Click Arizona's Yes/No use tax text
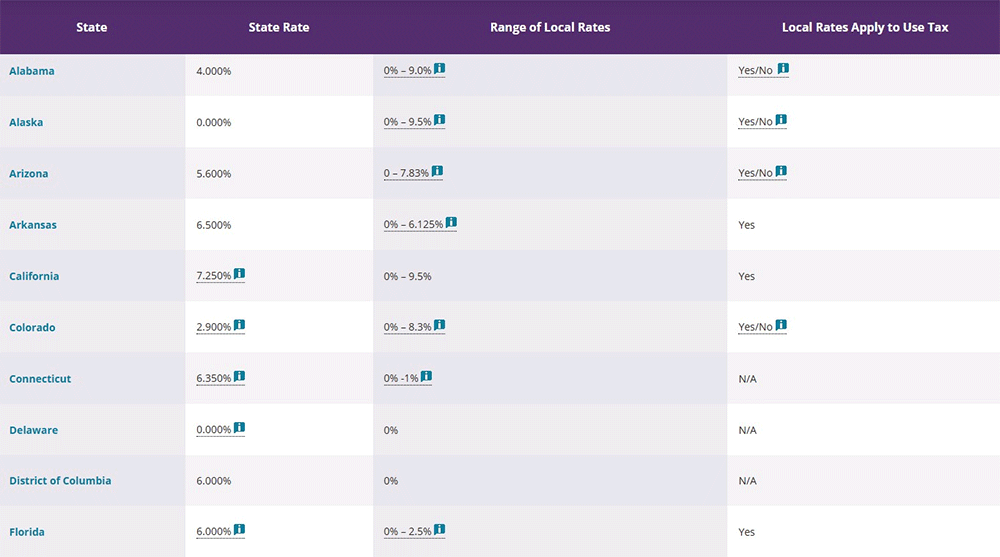The height and width of the screenshot is (557, 1000). (755, 174)
